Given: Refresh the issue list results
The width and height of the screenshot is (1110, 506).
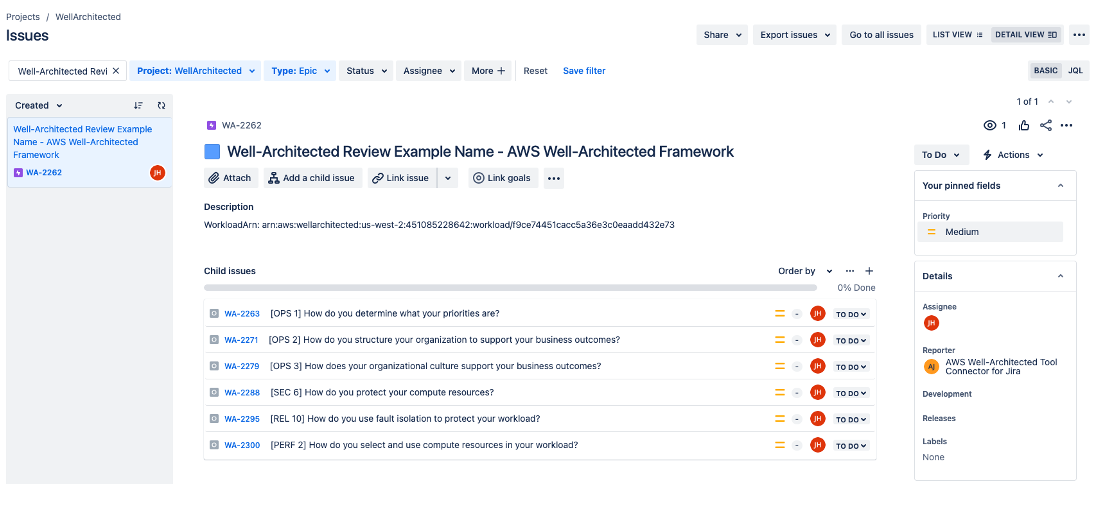Looking at the screenshot, I should coord(161,105).
